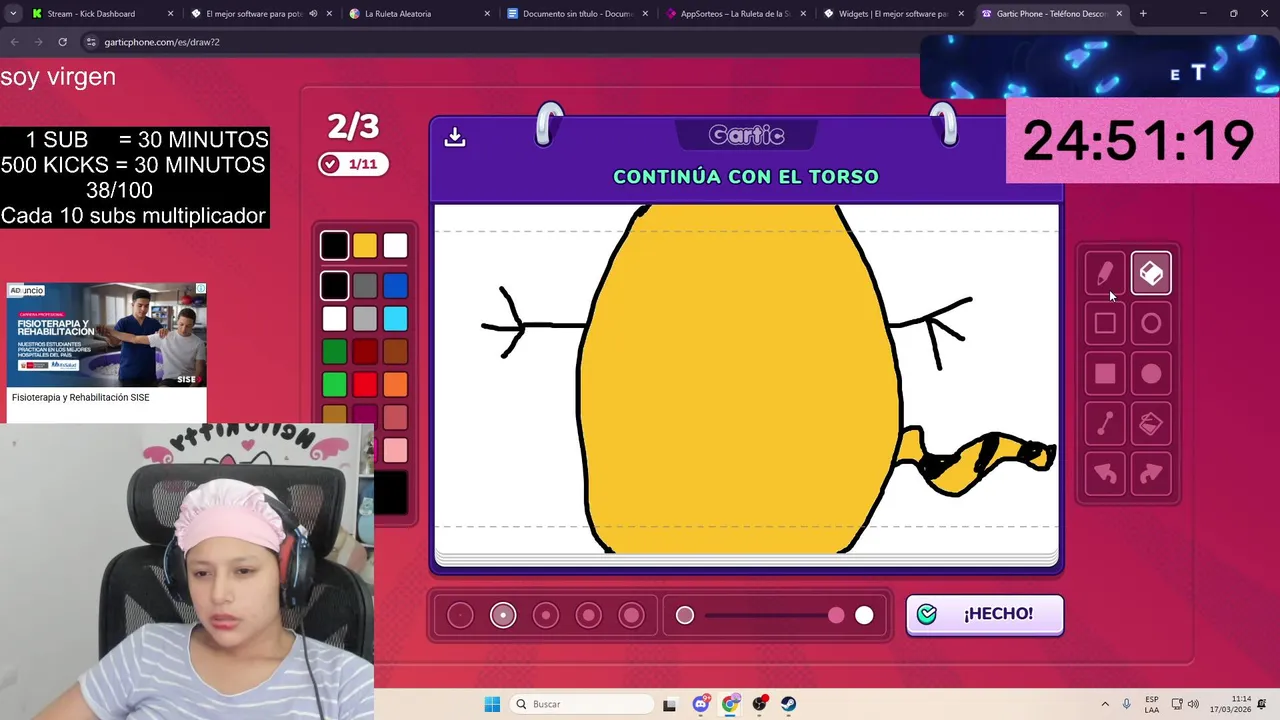Switch to AppSorteos tab
The image size is (1280, 720).
click(x=737, y=14)
